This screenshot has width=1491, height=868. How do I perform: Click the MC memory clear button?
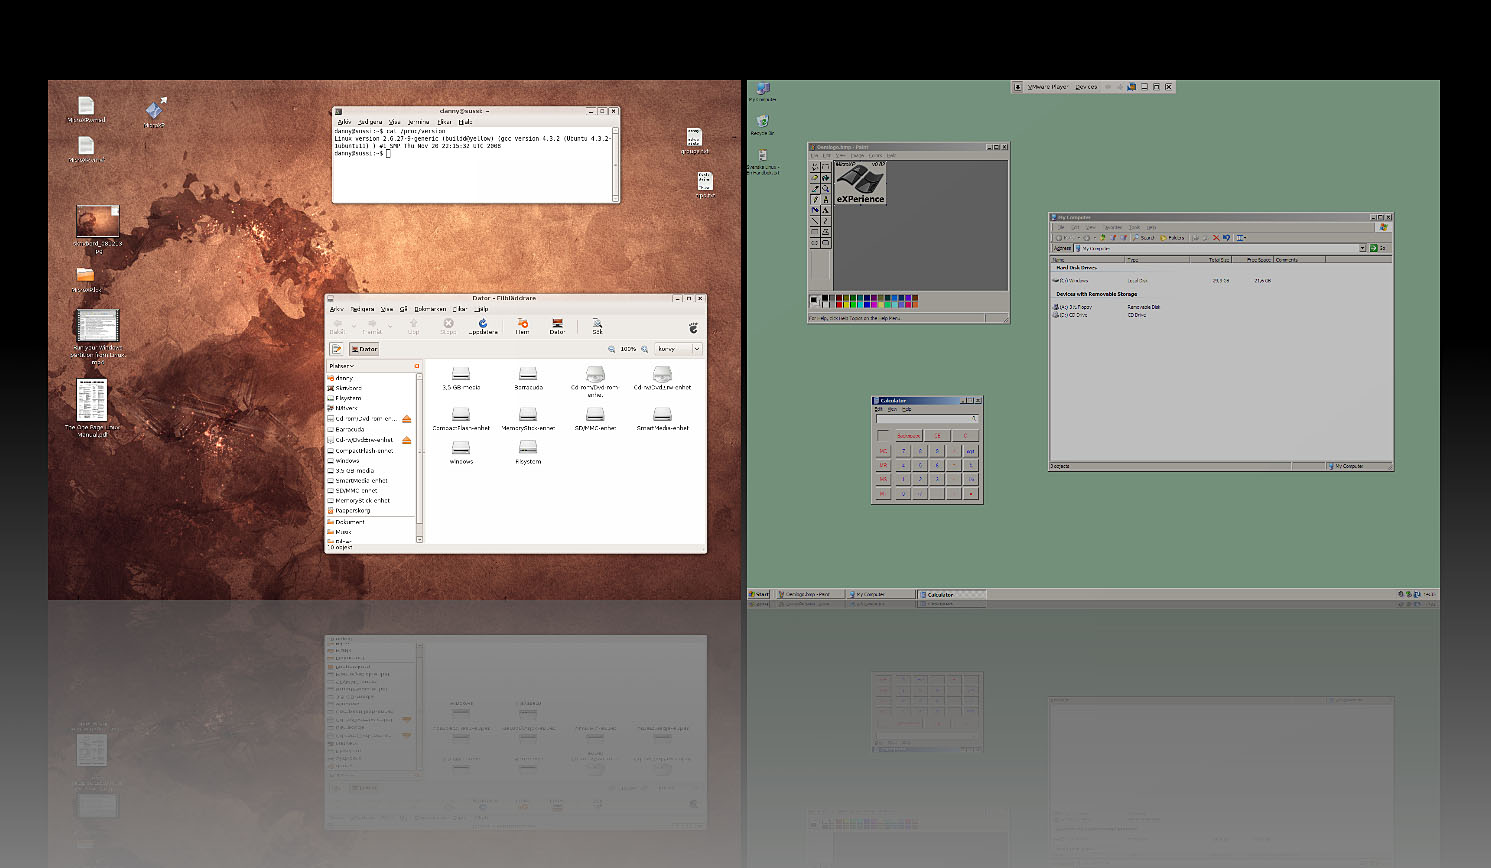point(883,451)
